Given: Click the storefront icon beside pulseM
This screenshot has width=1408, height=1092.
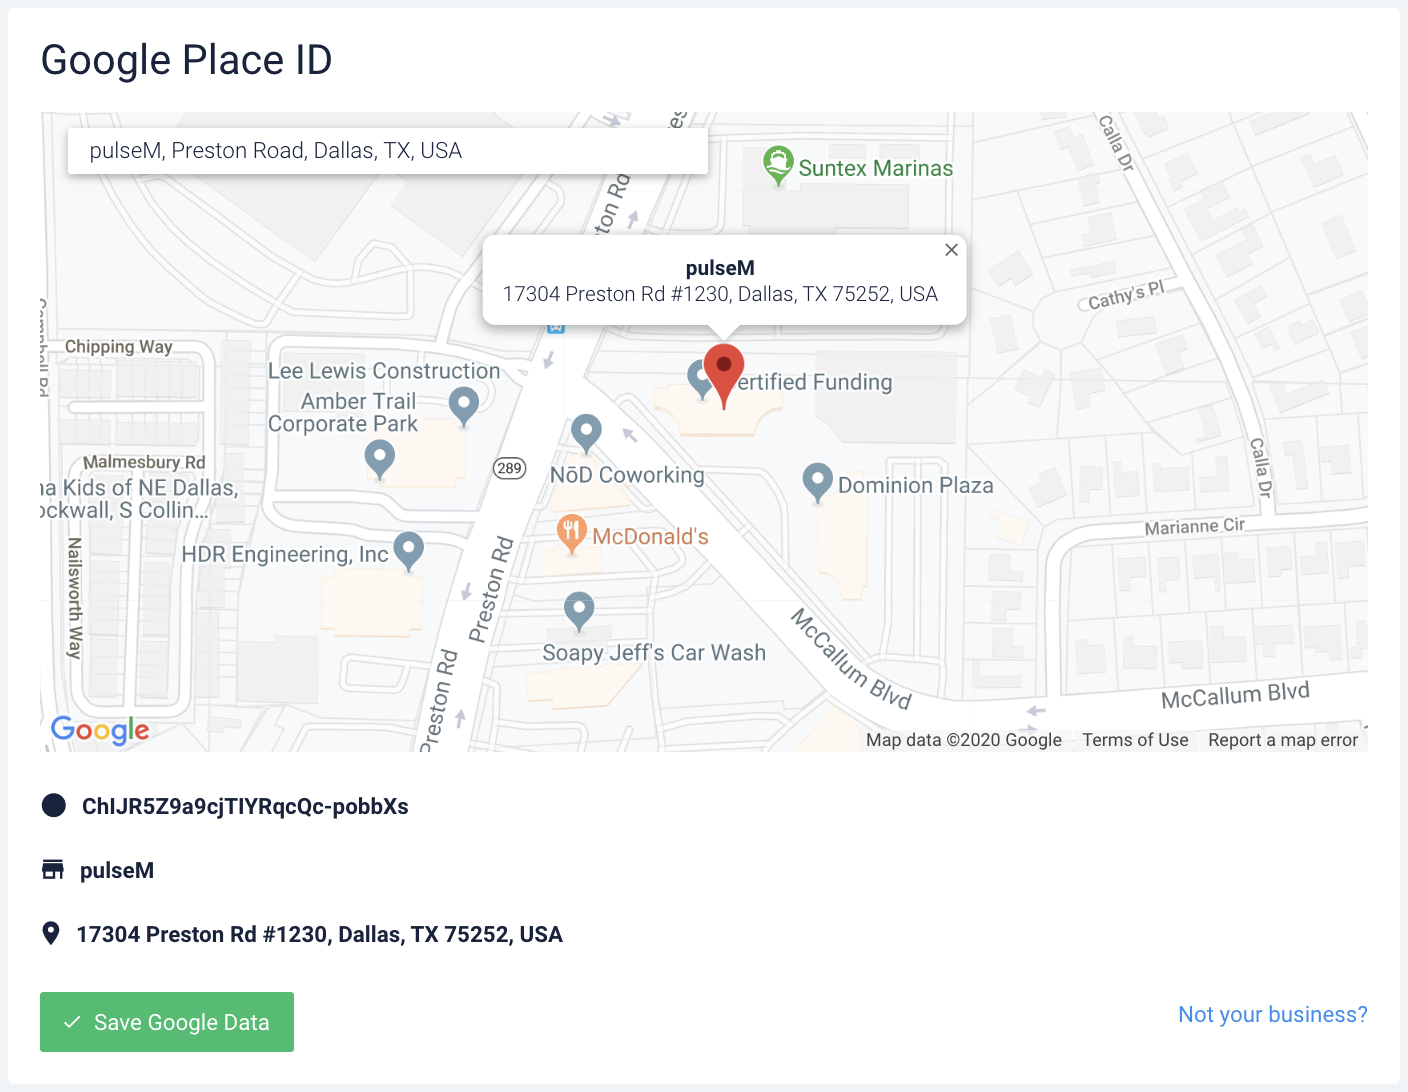Looking at the screenshot, I should pyautogui.click(x=53, y=870).
